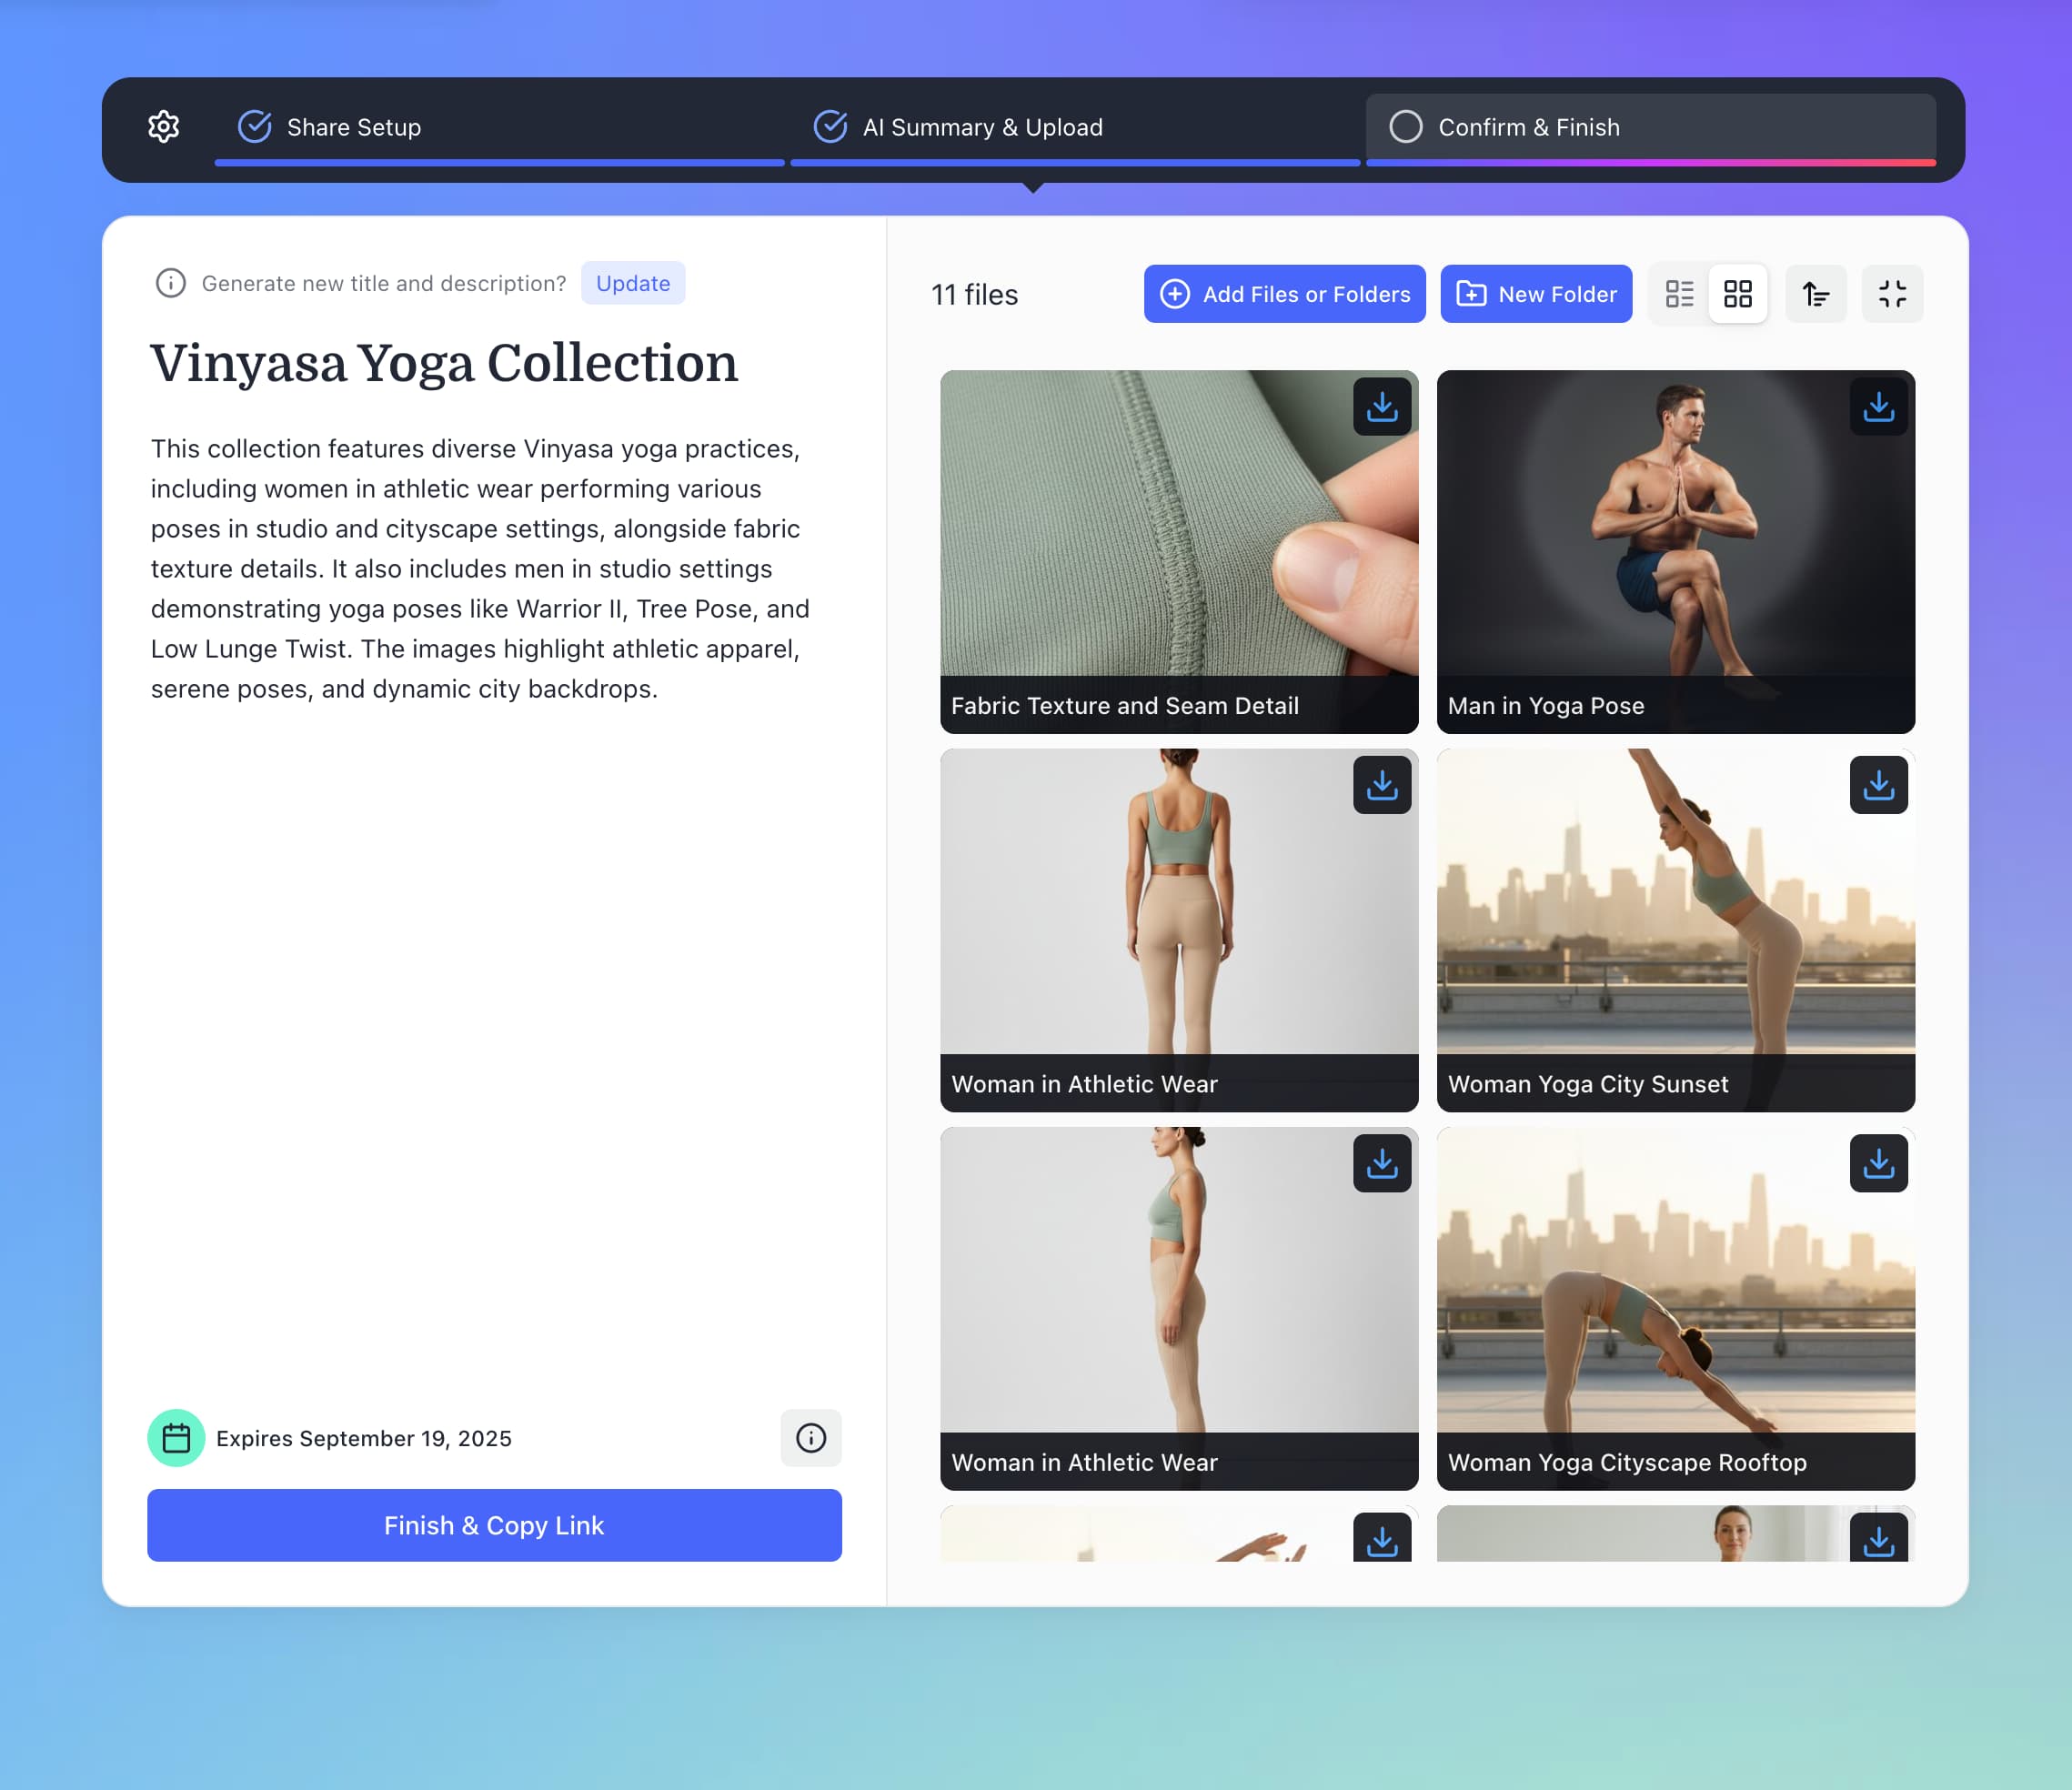Switch to list view

point(1680,294)
